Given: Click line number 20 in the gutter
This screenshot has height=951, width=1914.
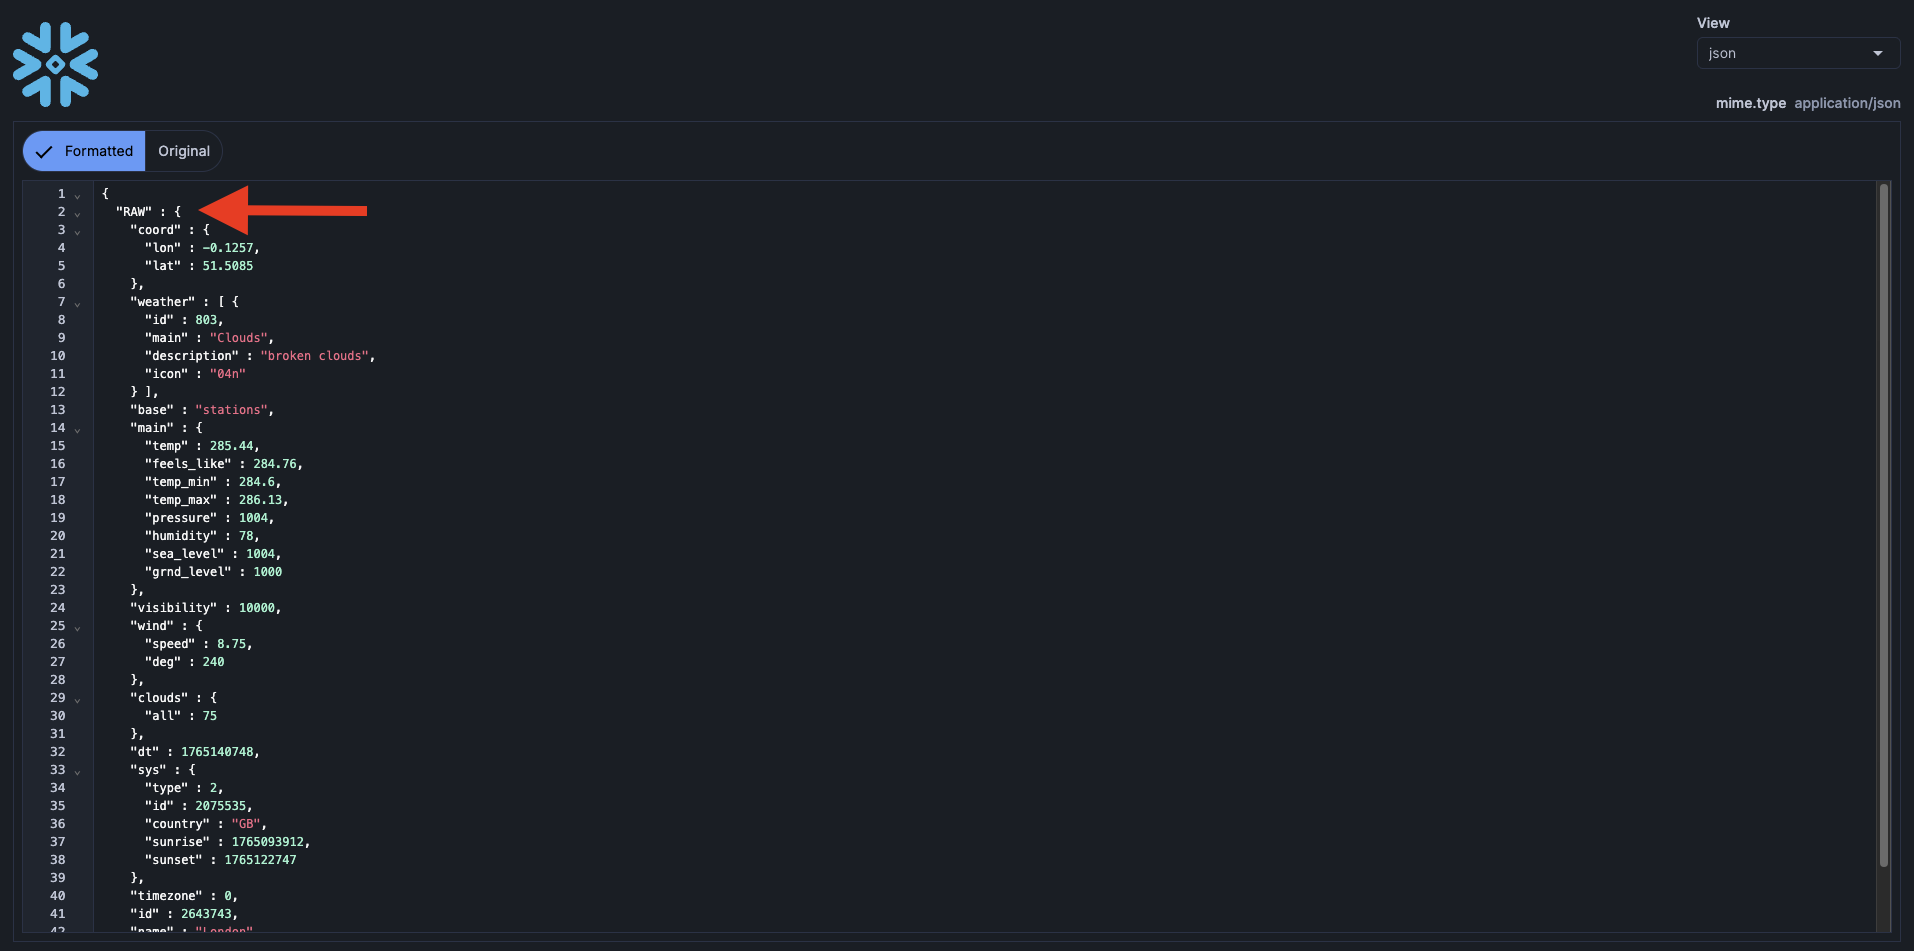Looking at the screenshot, I should point(58,536).
